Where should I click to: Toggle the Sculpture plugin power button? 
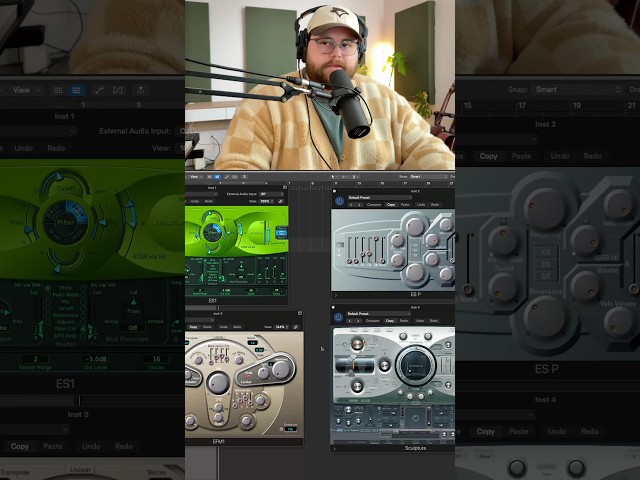pyautogui.click(x=338, y=317)
